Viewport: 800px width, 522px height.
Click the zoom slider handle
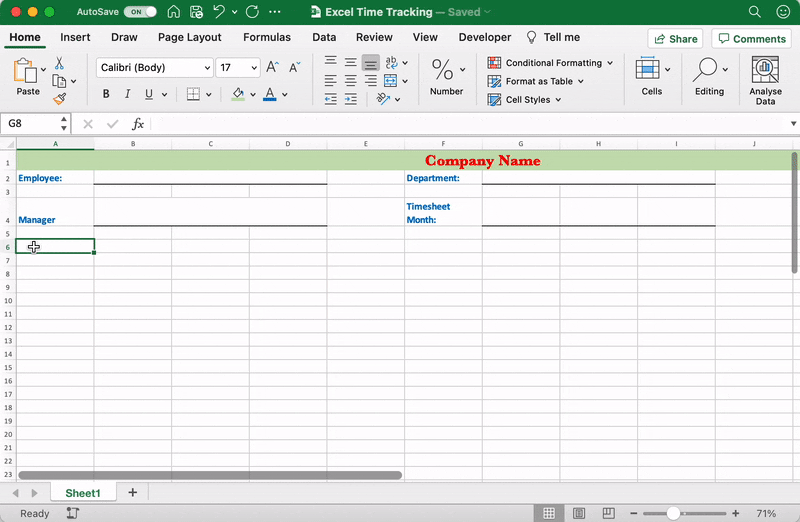[674, 513]
